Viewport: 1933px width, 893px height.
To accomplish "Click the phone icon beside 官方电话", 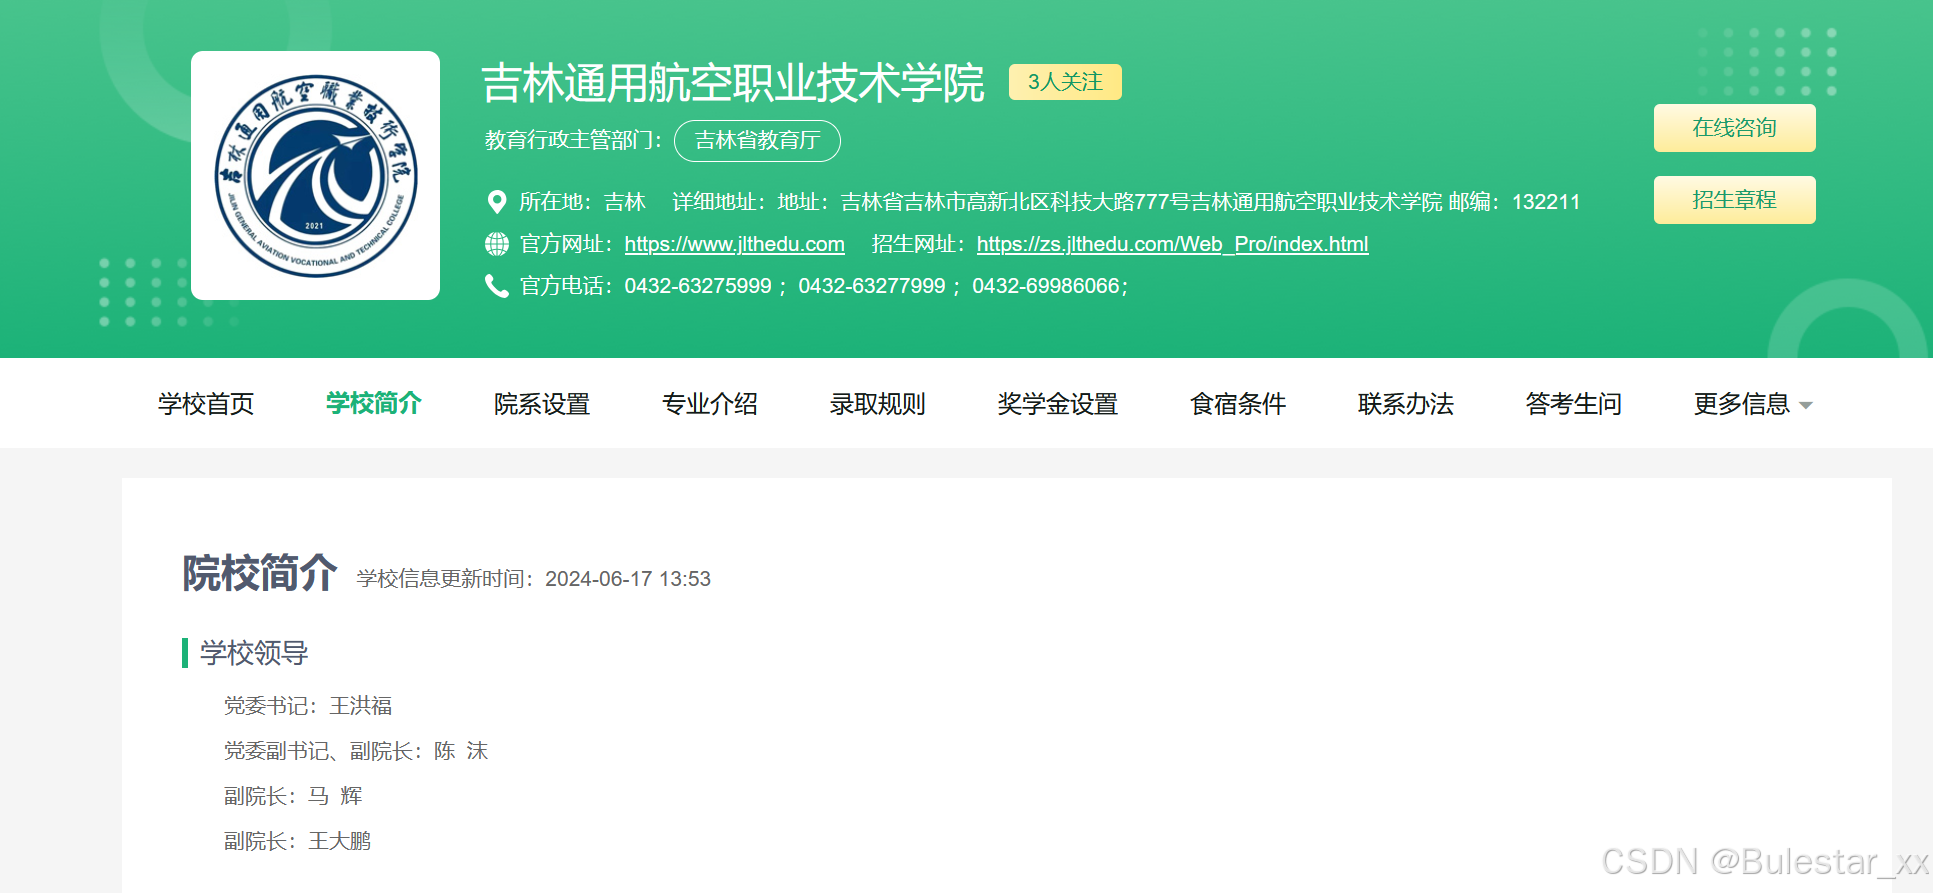I will click(497, 286).
